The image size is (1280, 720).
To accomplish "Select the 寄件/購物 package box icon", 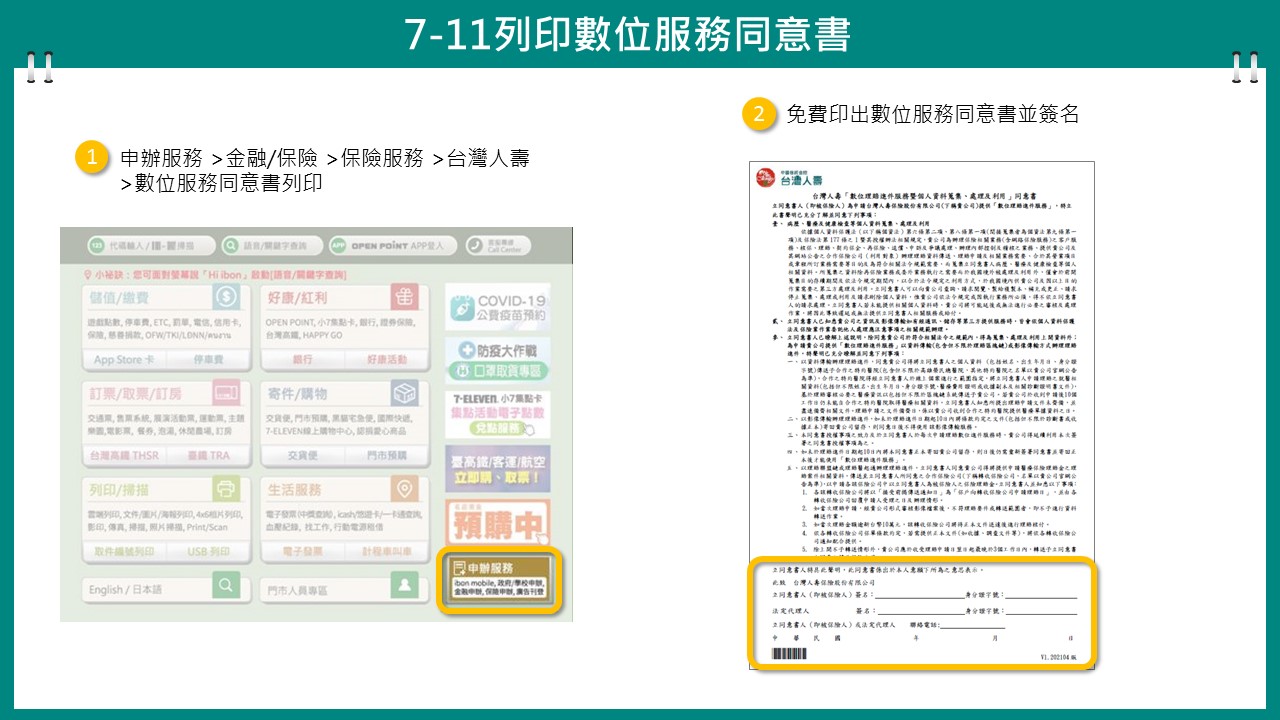I will click(x=404, y=394).
